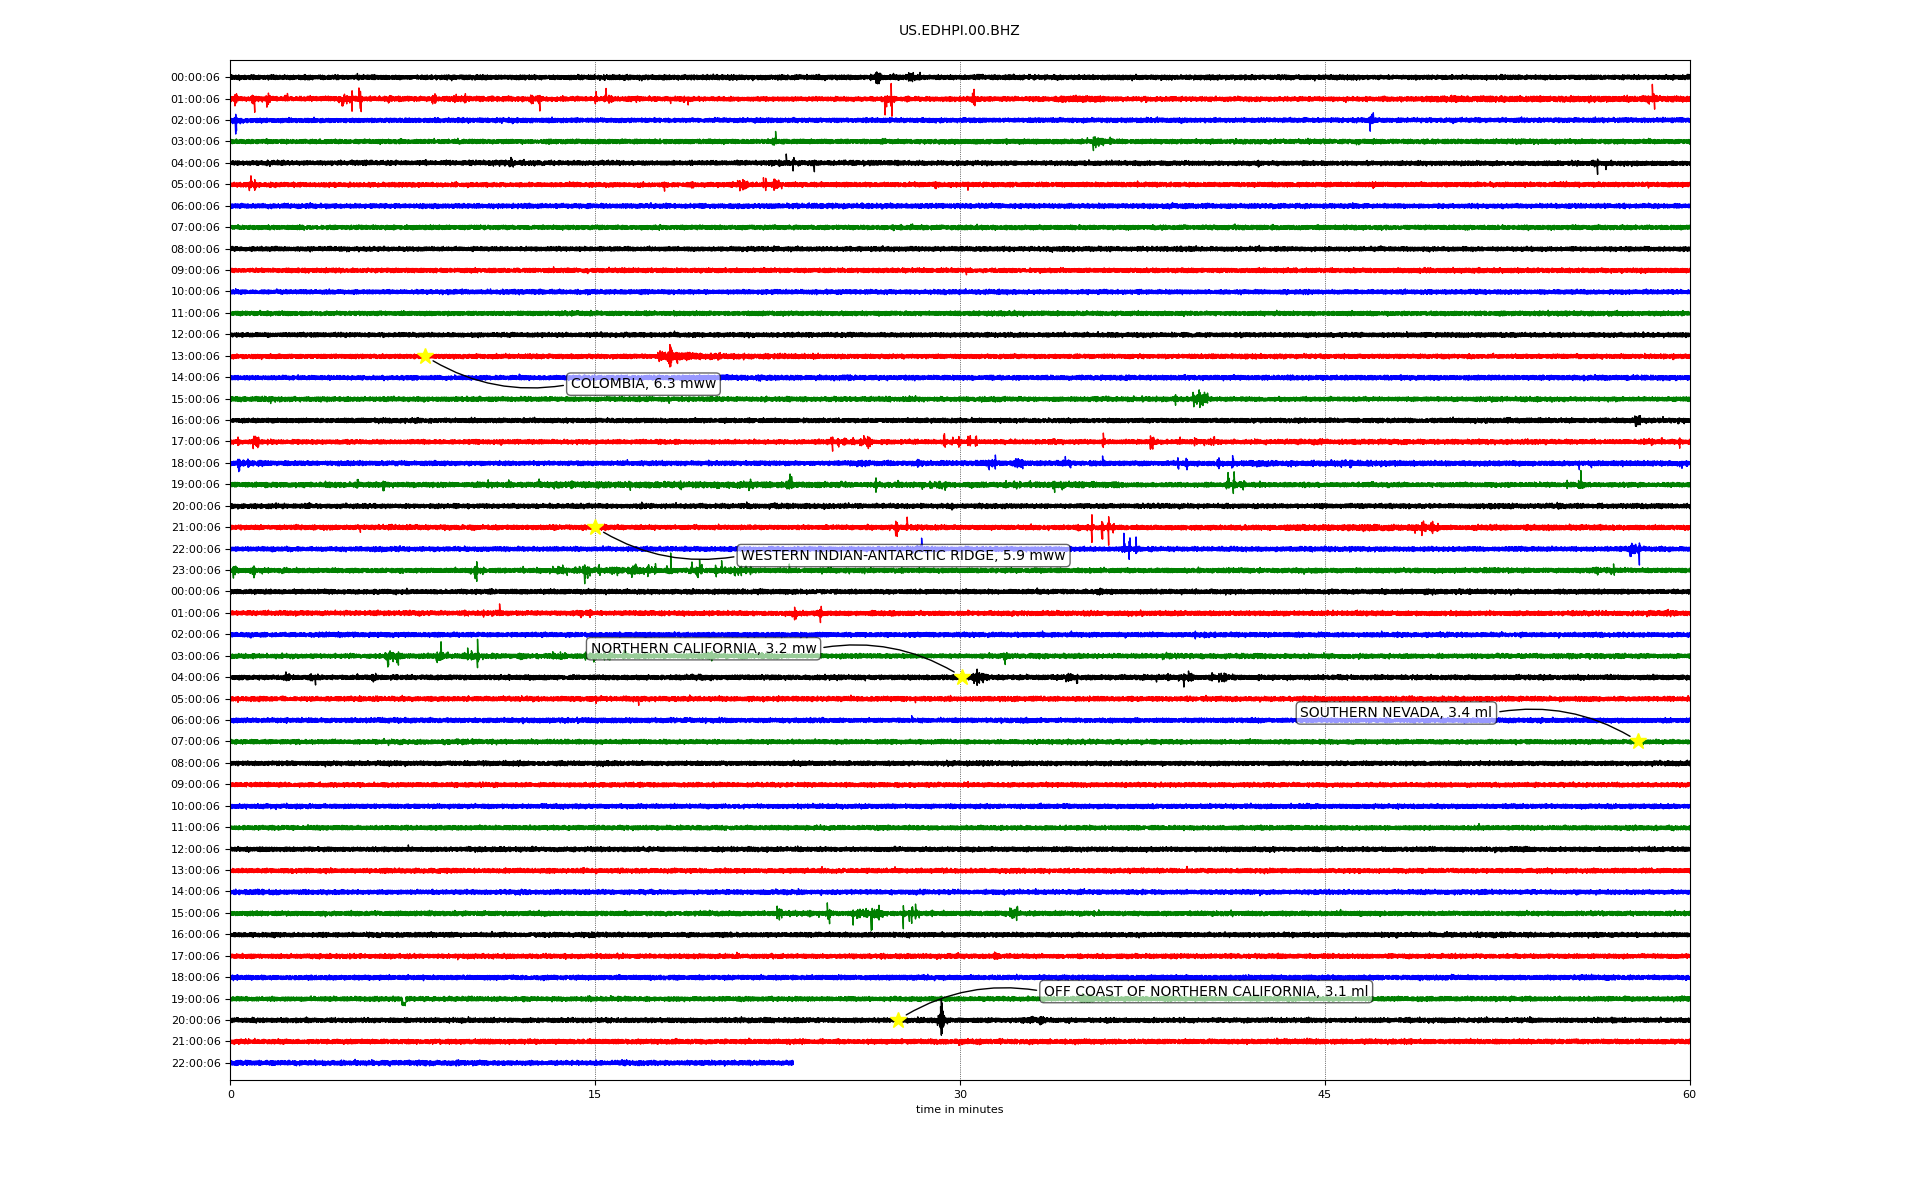Click the 13:00:06 time label beside Colombia trace
The width and height of the screenshot is (1920, 1200).
195,357
